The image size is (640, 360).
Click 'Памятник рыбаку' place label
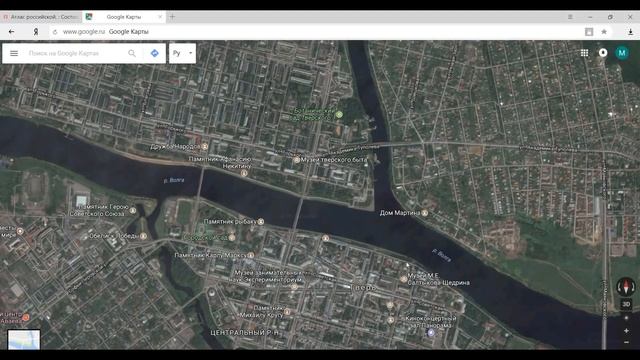click(x=230, y=222)
